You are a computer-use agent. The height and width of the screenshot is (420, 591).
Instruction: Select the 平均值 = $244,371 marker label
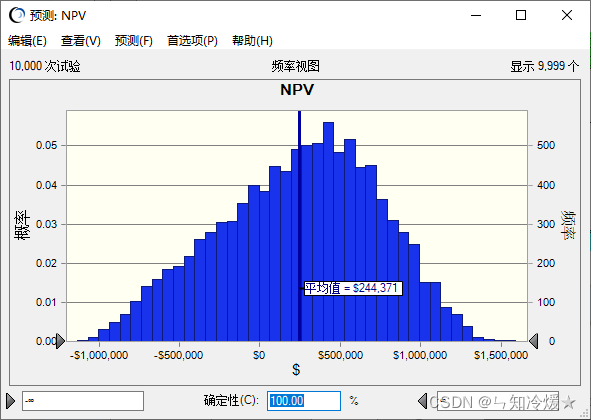pyautogui.click(x=353, y=288)
